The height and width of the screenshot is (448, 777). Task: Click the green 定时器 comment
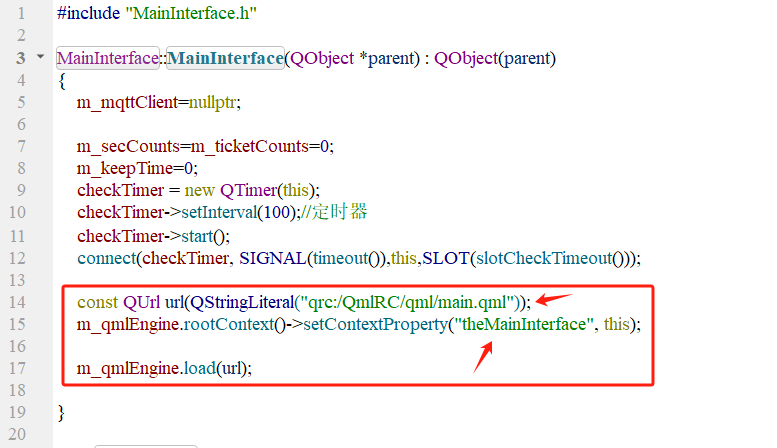pos(334,212)
